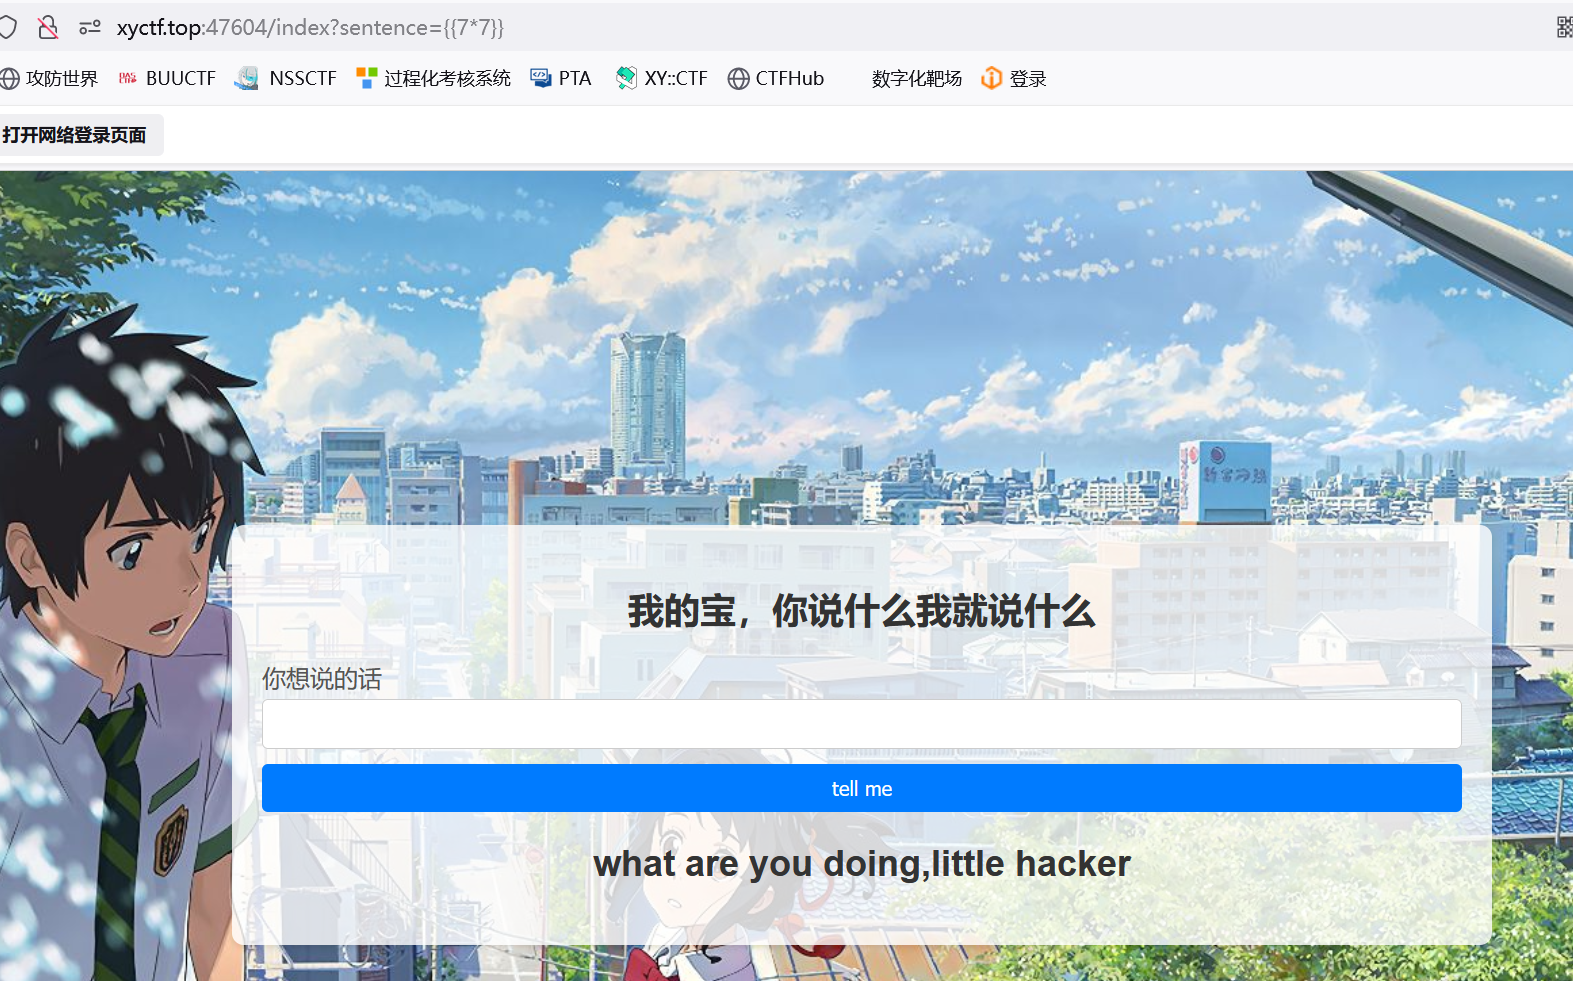Screen dimensions: 1573x981
Task: Open the PTA bookmark
Action: point(562,78)
